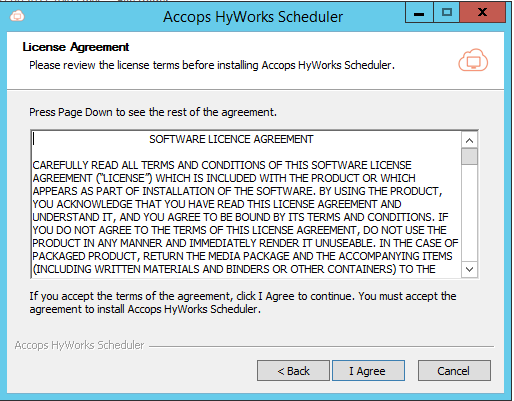Click the license agreement scrollbar thumb

pyautogui.click(x=469, y=156)
